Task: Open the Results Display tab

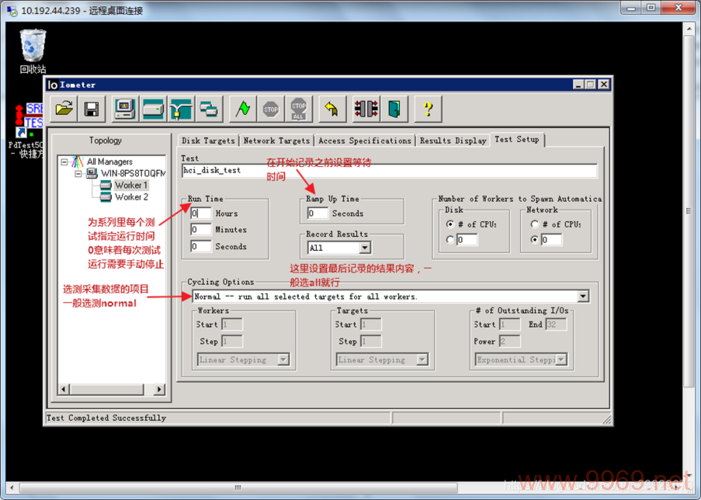Action: (x=452, y=141)
